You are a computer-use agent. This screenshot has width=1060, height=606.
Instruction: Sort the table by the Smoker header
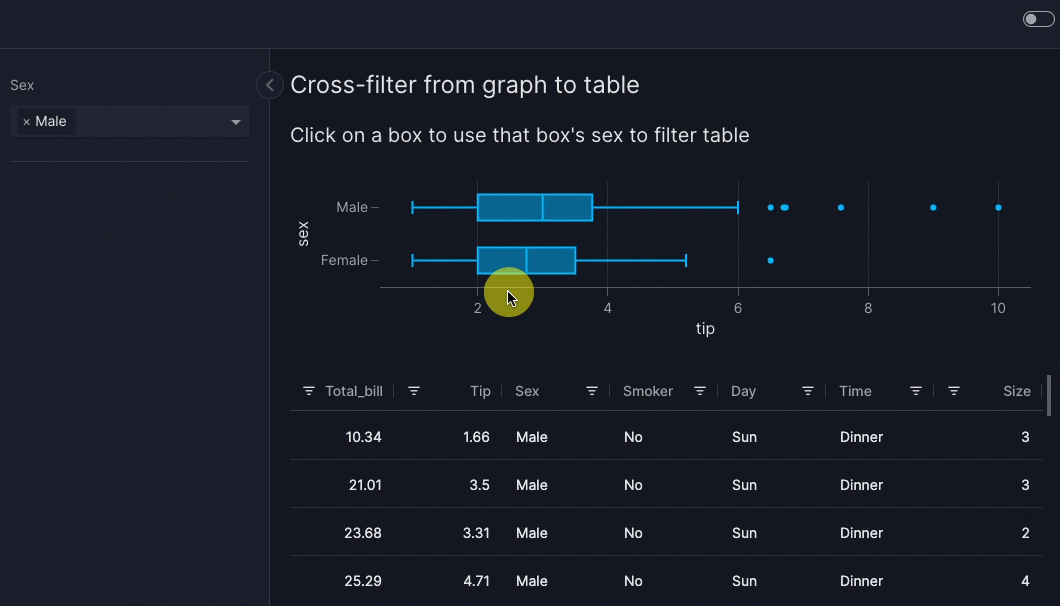pos(648,391)
